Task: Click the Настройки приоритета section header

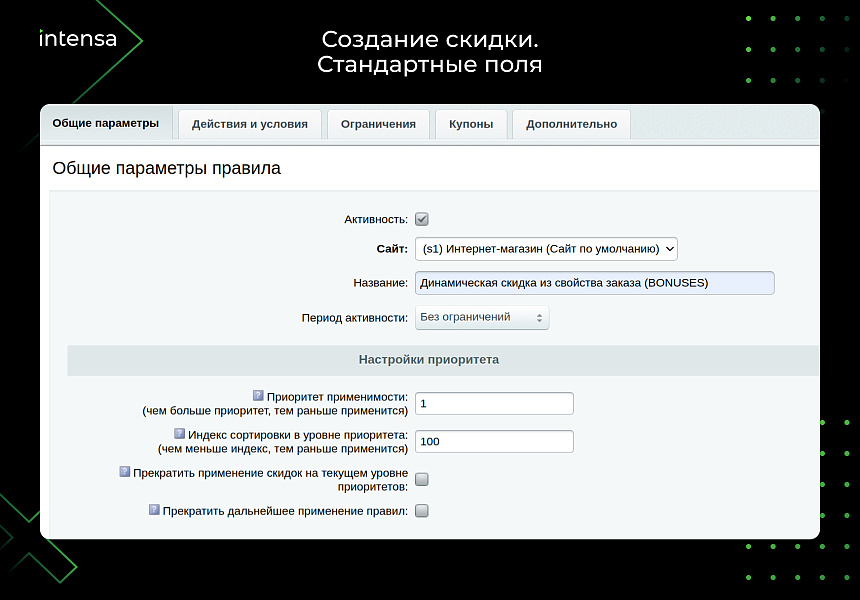Action: click(430, 360)
